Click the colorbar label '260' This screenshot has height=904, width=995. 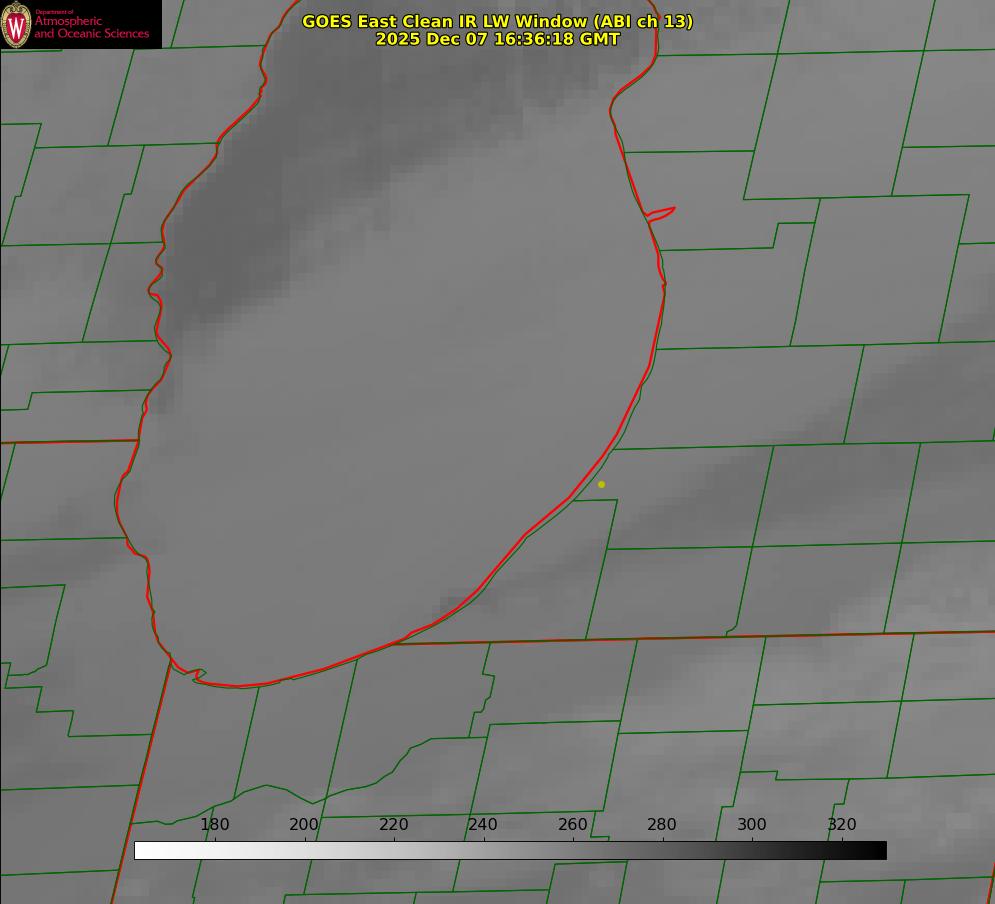pyautogui.click(x=573, y=824)
